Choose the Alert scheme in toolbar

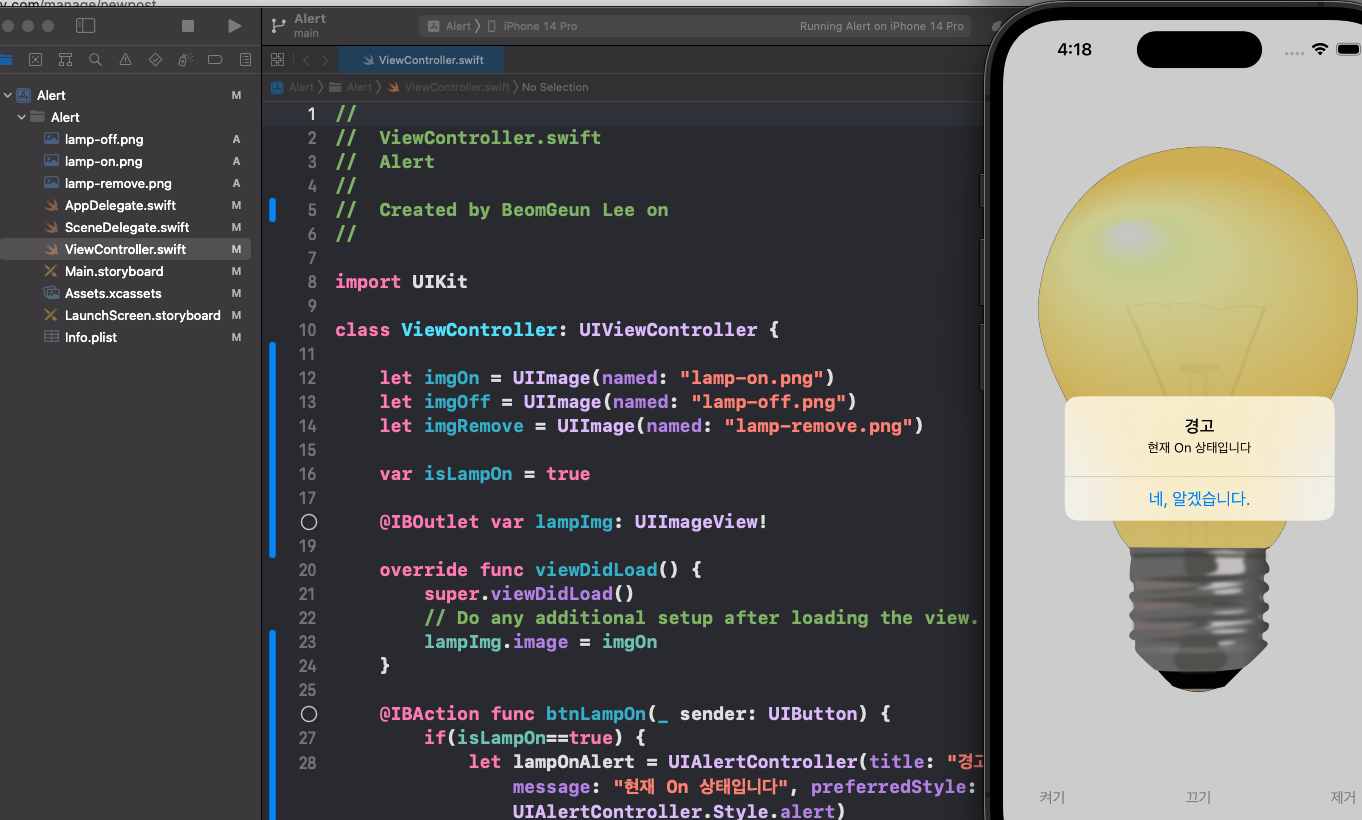click(x=450, y=26)
